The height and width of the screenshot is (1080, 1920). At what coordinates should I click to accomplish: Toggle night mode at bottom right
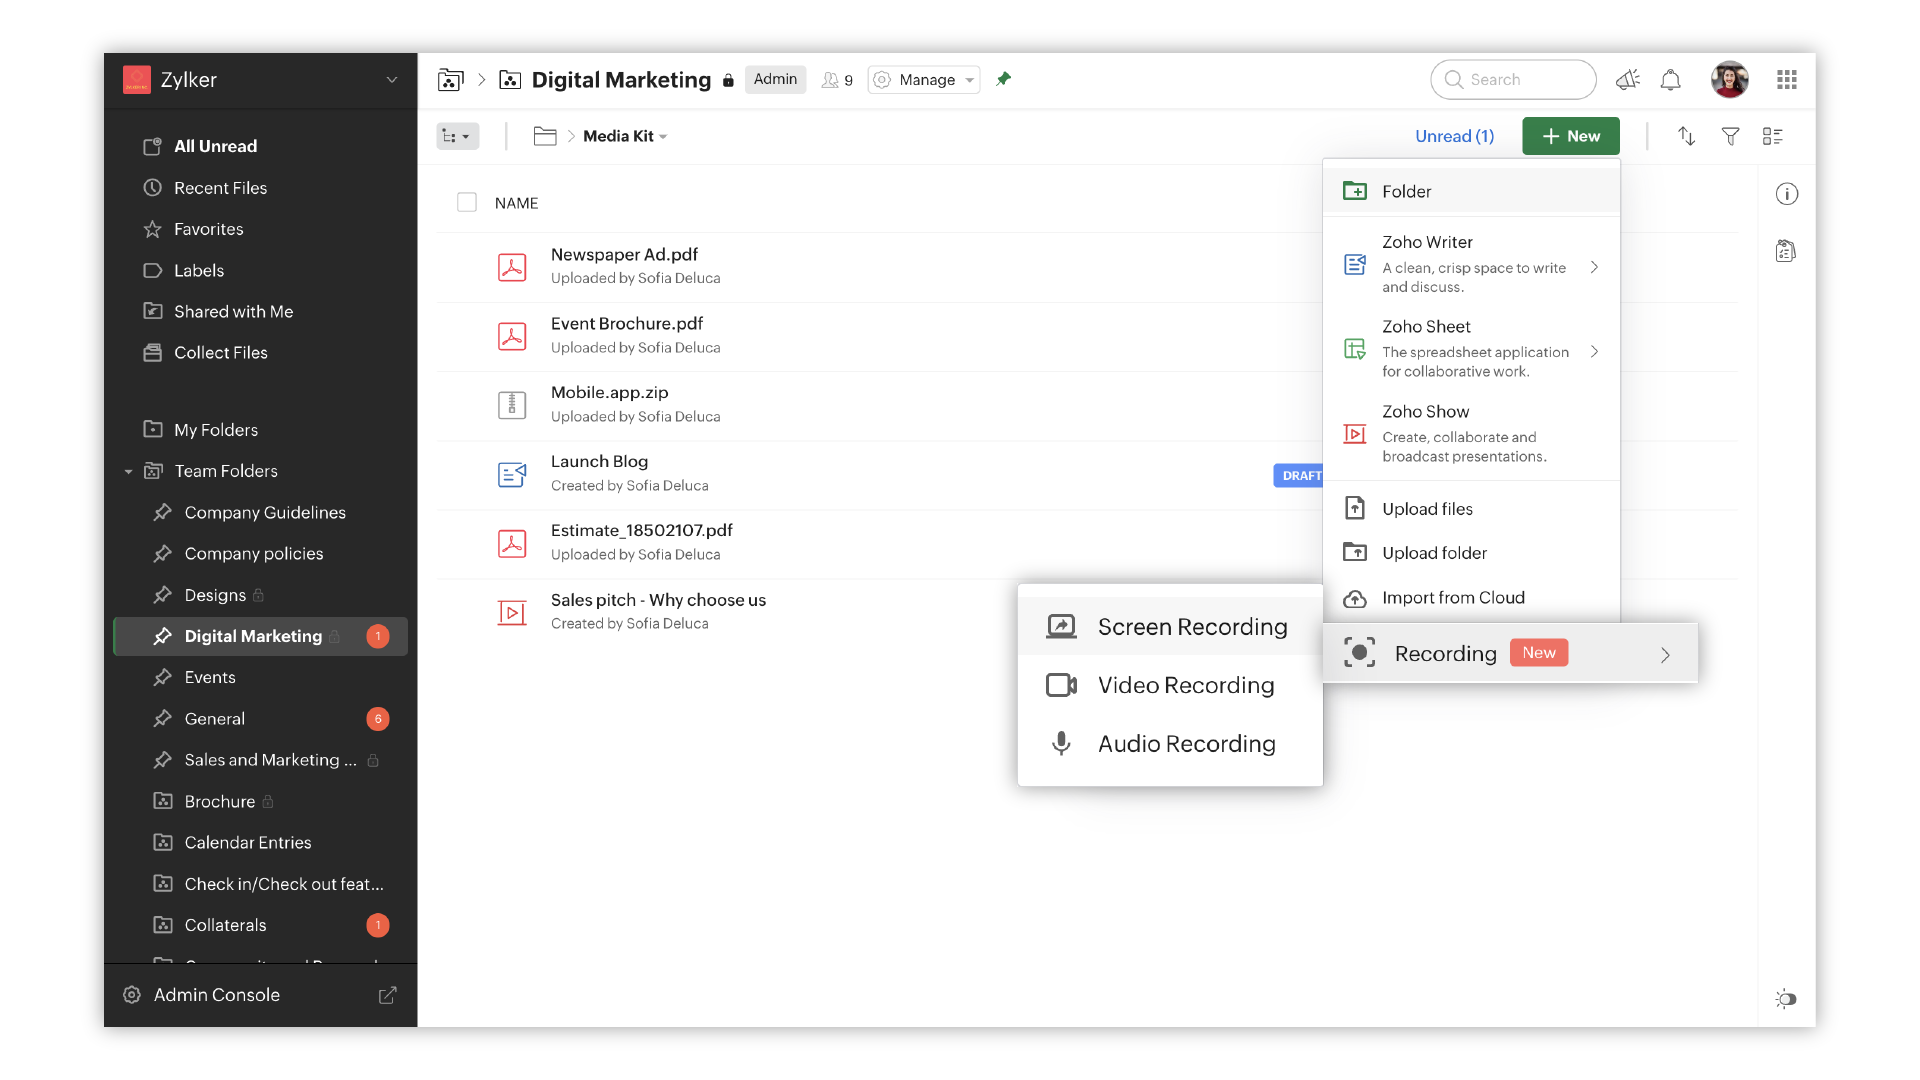1786,998
